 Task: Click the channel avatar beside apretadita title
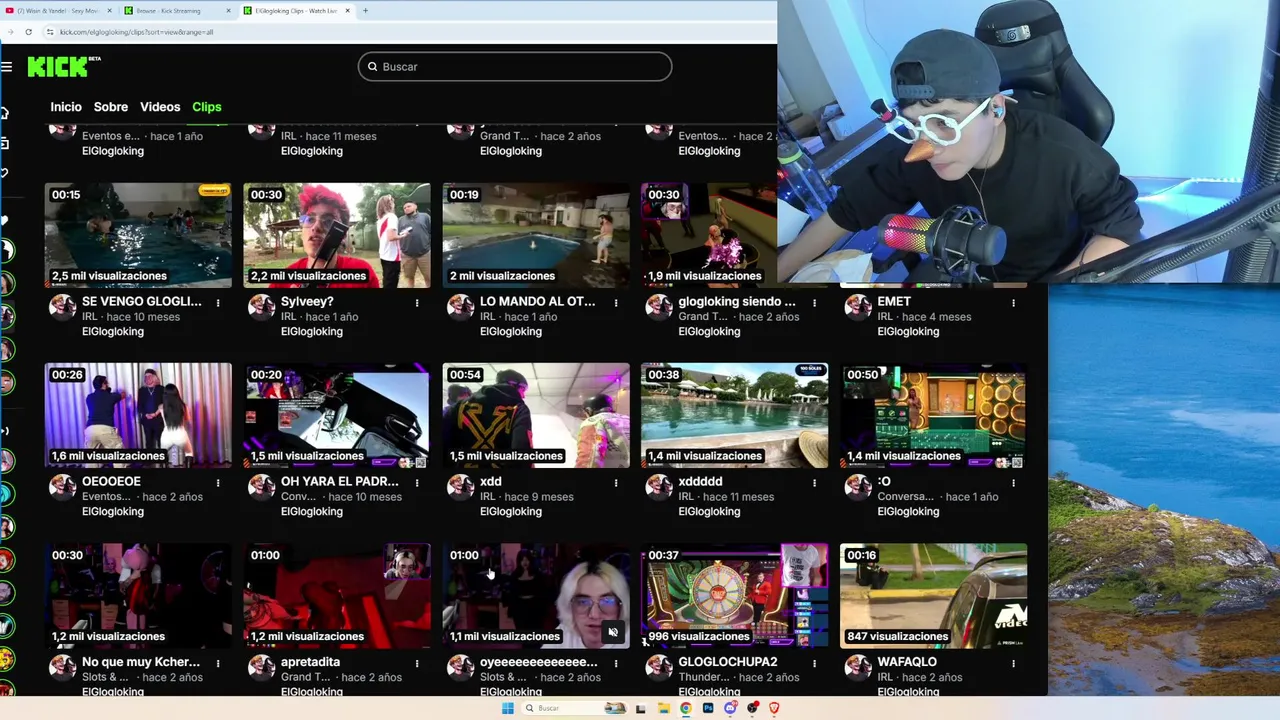tap(261, 667)
